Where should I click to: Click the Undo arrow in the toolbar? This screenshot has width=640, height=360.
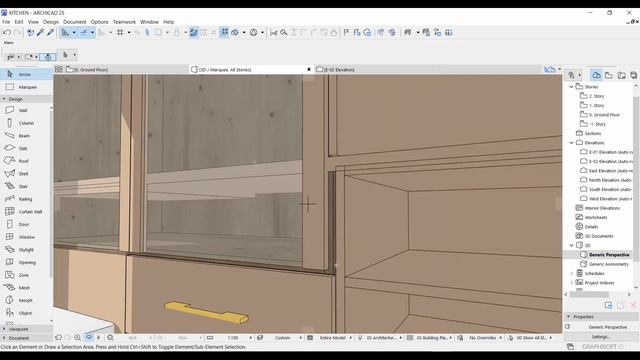tap(7, 33)
